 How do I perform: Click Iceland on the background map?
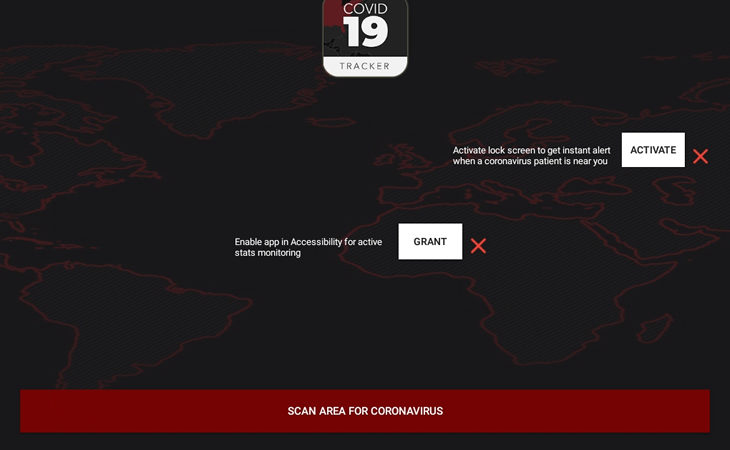pyautogui.click(x=331, y=122)
